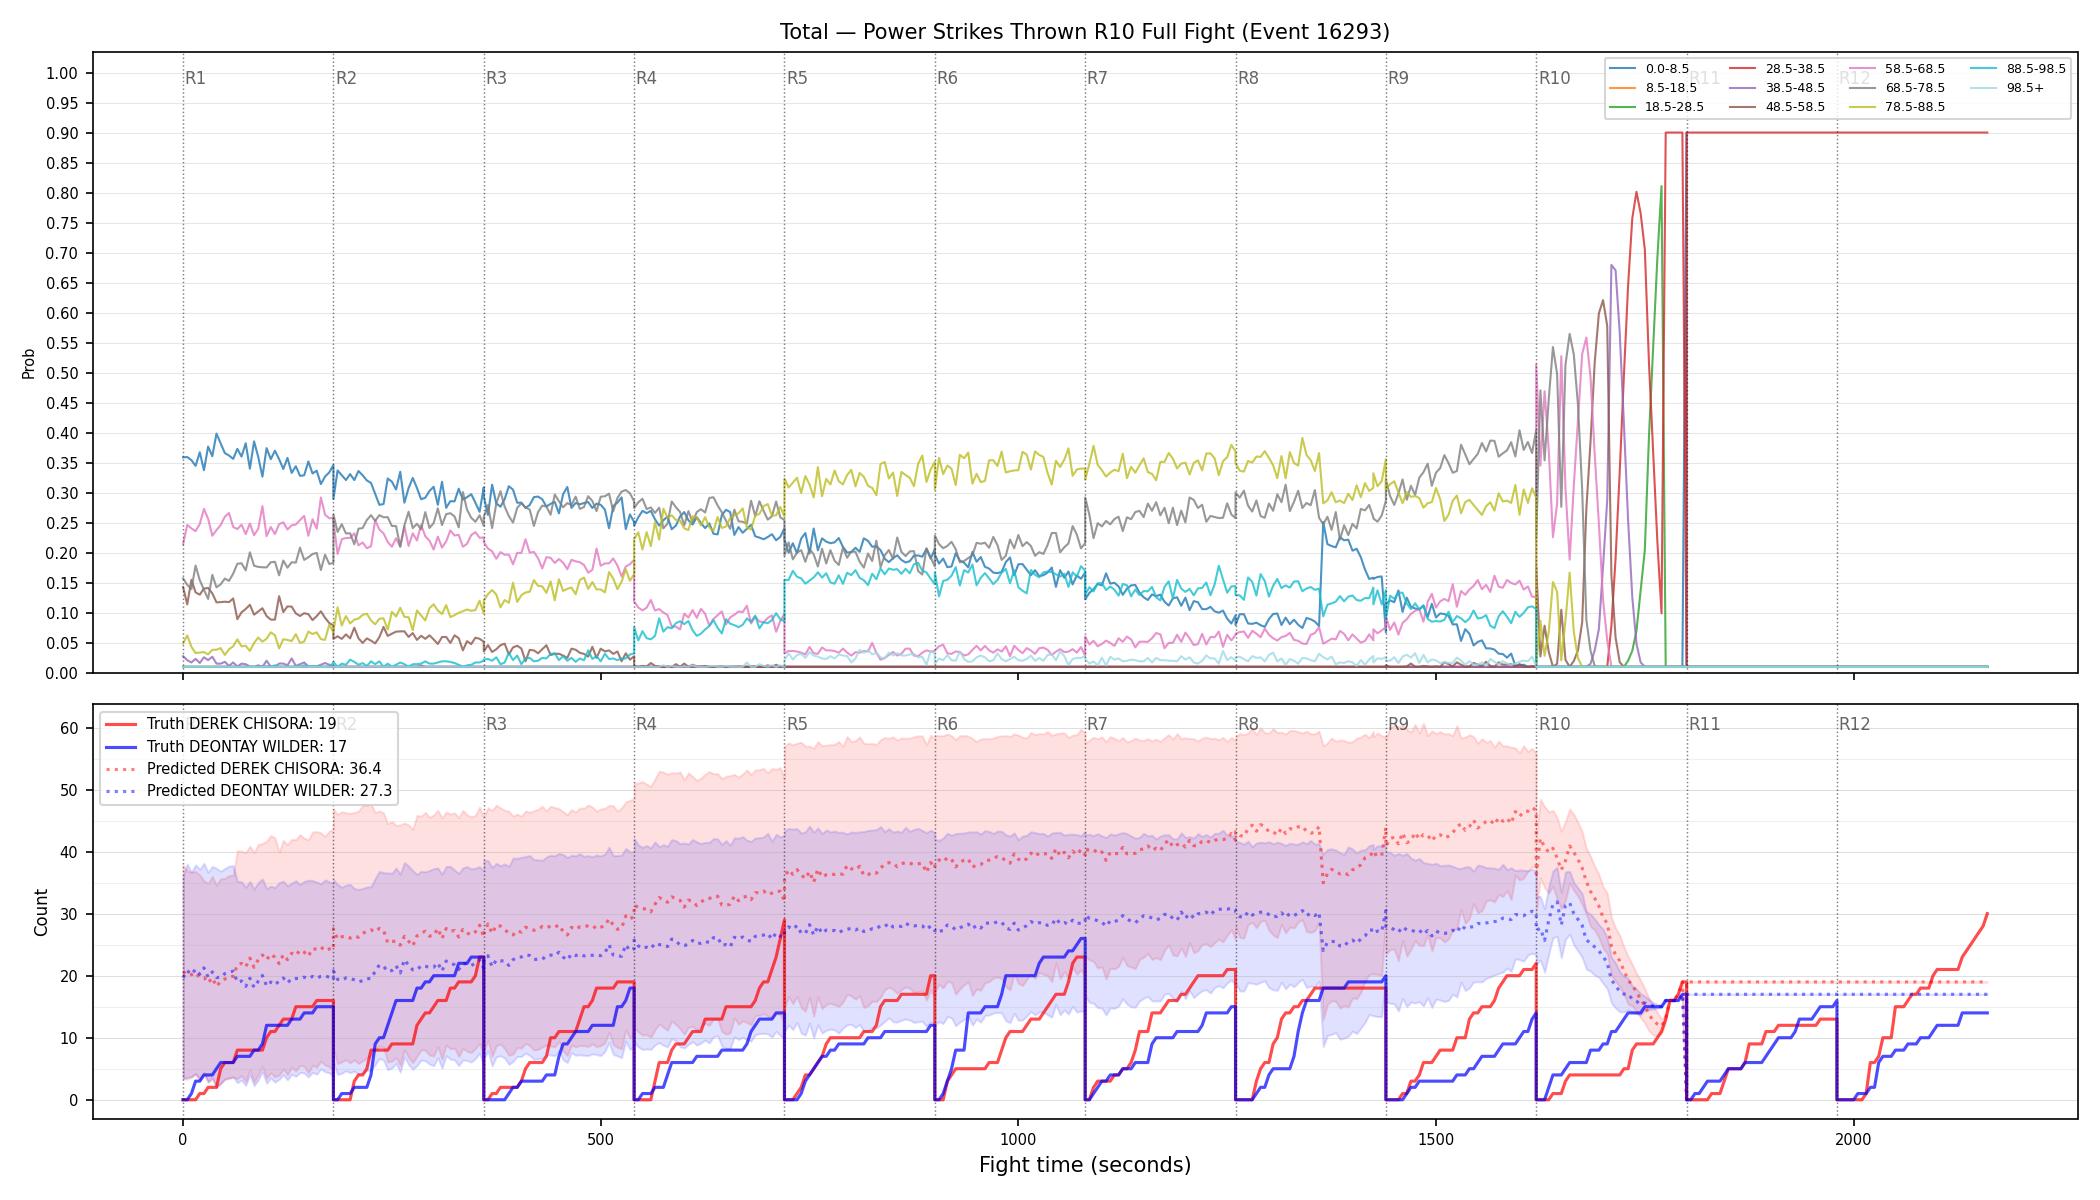Image resolution: width=2100 pixels, height=1200 pixels.
Task: Click the 30 tick on the Count axis
Action: click(x=69, y=914)
